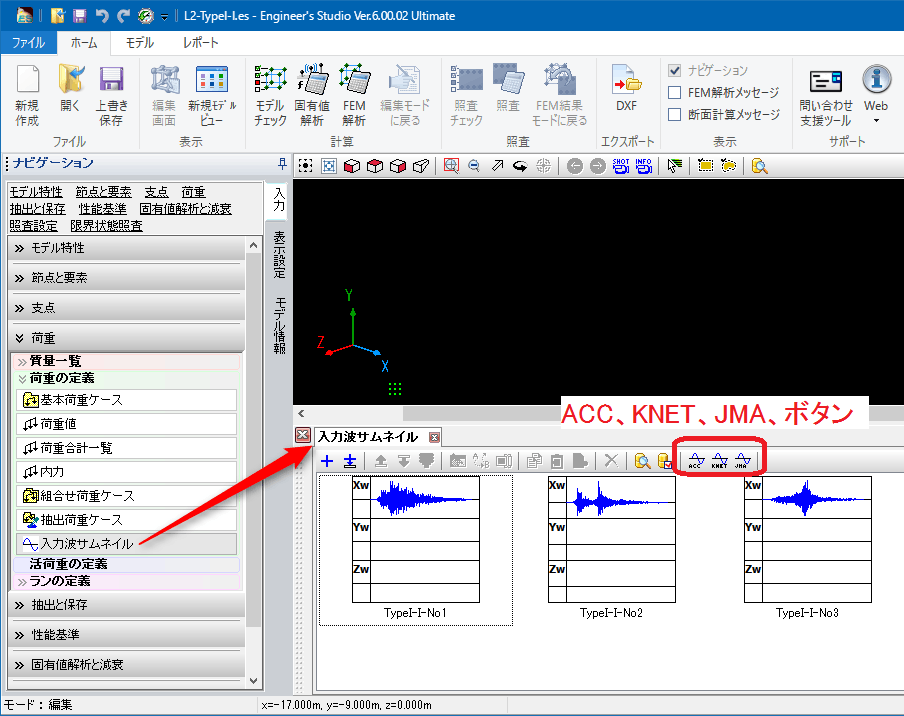
Task: Collapse the 荷重の定義 group
Action: (125, 378)
